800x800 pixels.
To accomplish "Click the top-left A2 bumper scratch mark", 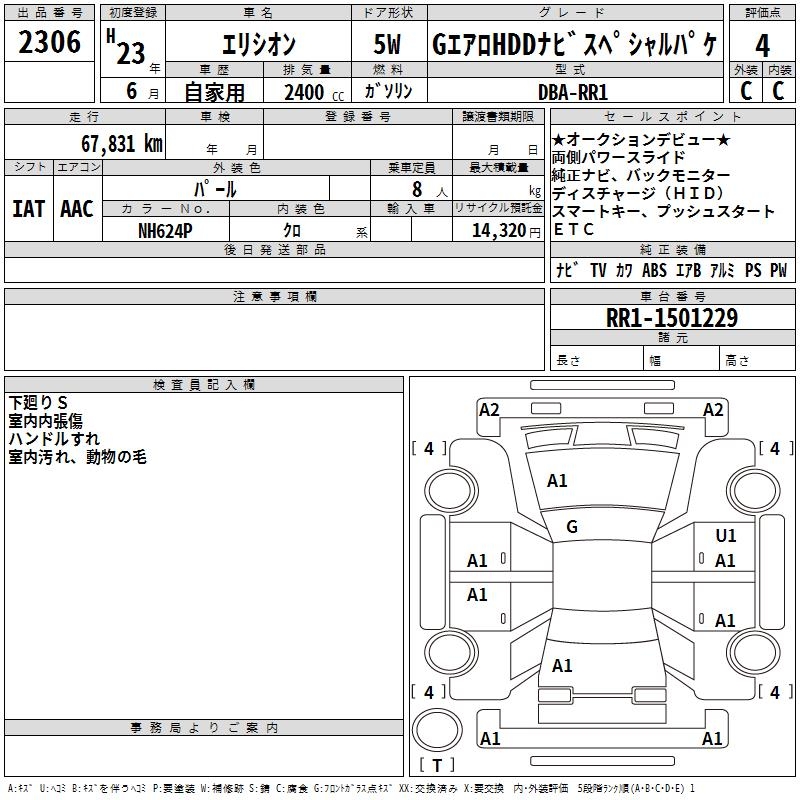I will click(x=489, y=409).
